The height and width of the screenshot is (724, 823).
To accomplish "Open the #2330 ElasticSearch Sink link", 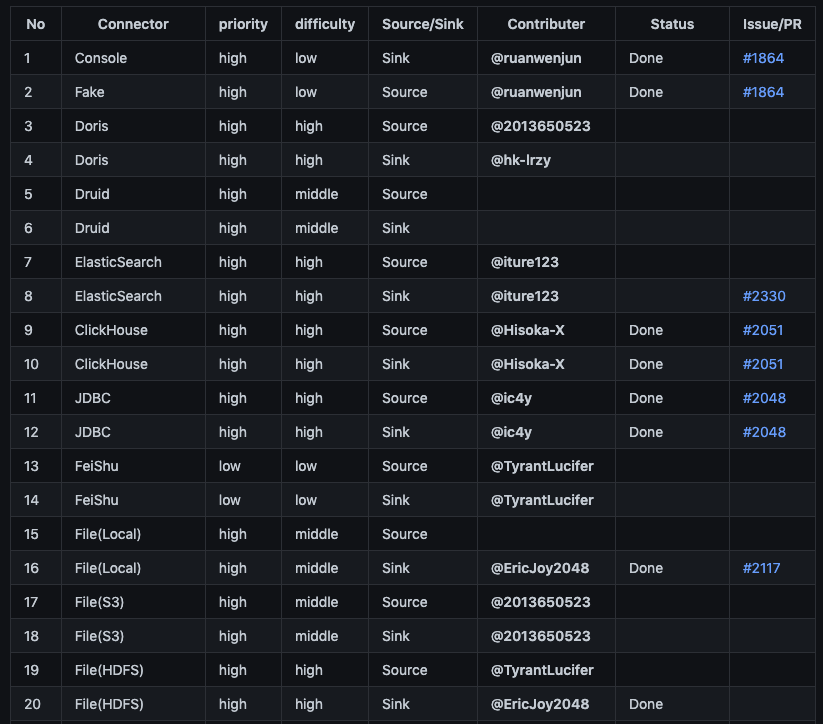I will coord(763,296).
